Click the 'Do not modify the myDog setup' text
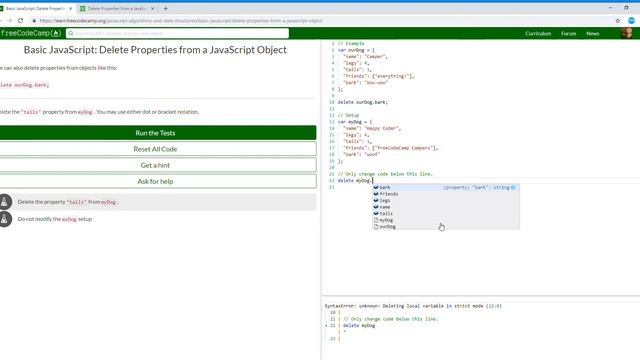This screenshot has height=360, width=640. (x=55, y=219)
